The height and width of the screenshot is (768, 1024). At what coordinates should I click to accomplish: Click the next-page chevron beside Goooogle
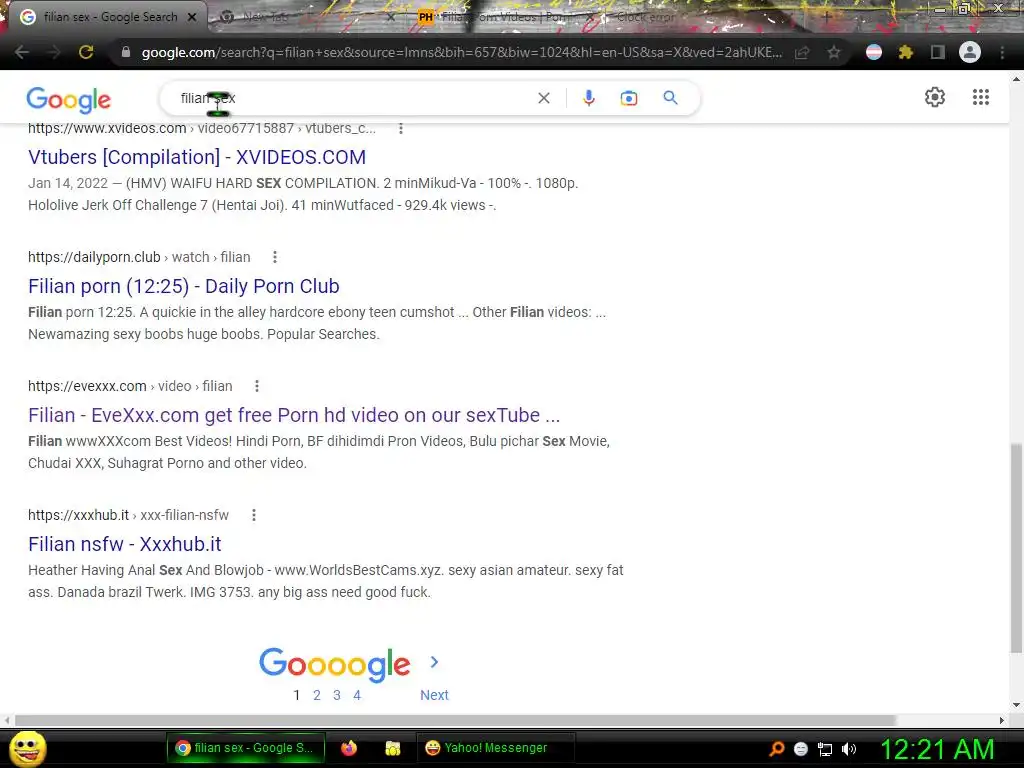point(434,662)
